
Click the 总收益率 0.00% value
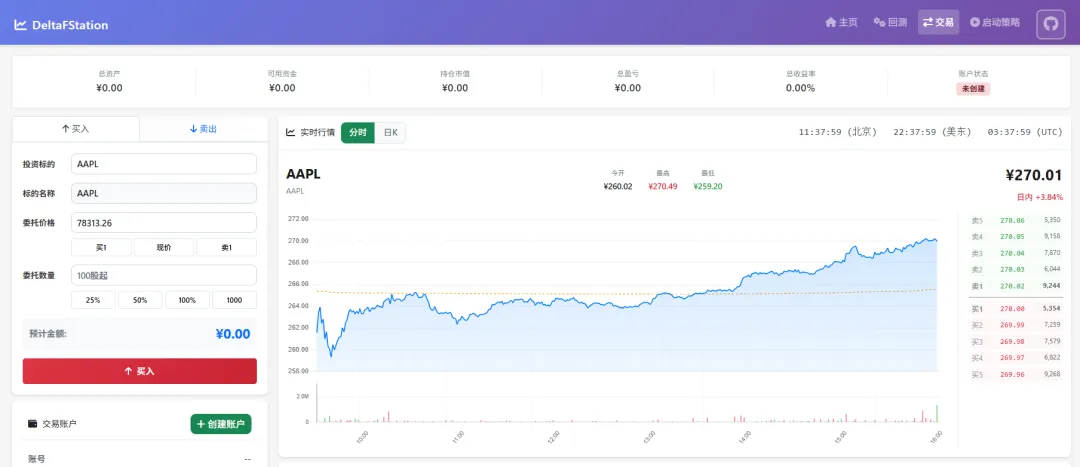[800, 88]
